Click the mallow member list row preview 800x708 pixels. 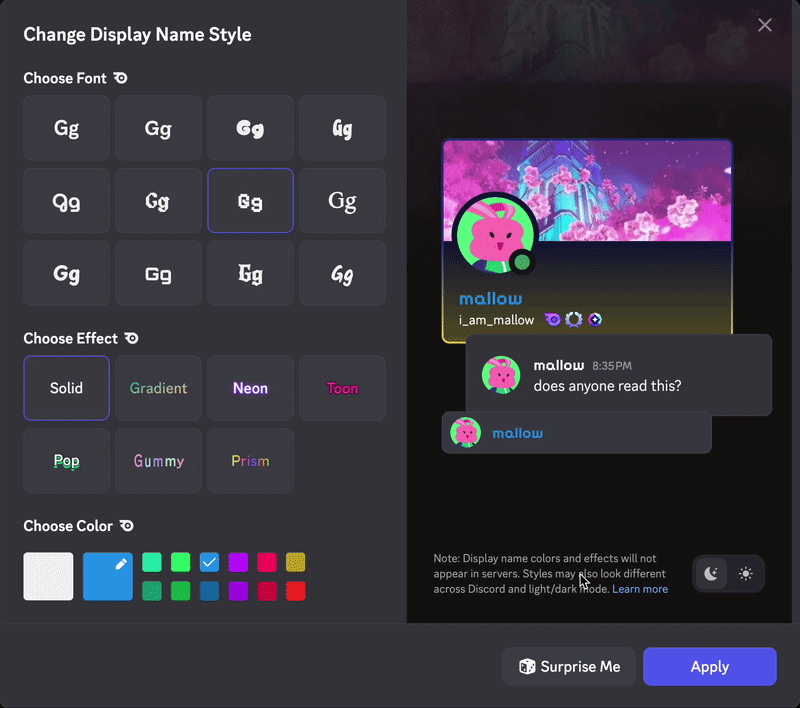click(x=577, y=433)
